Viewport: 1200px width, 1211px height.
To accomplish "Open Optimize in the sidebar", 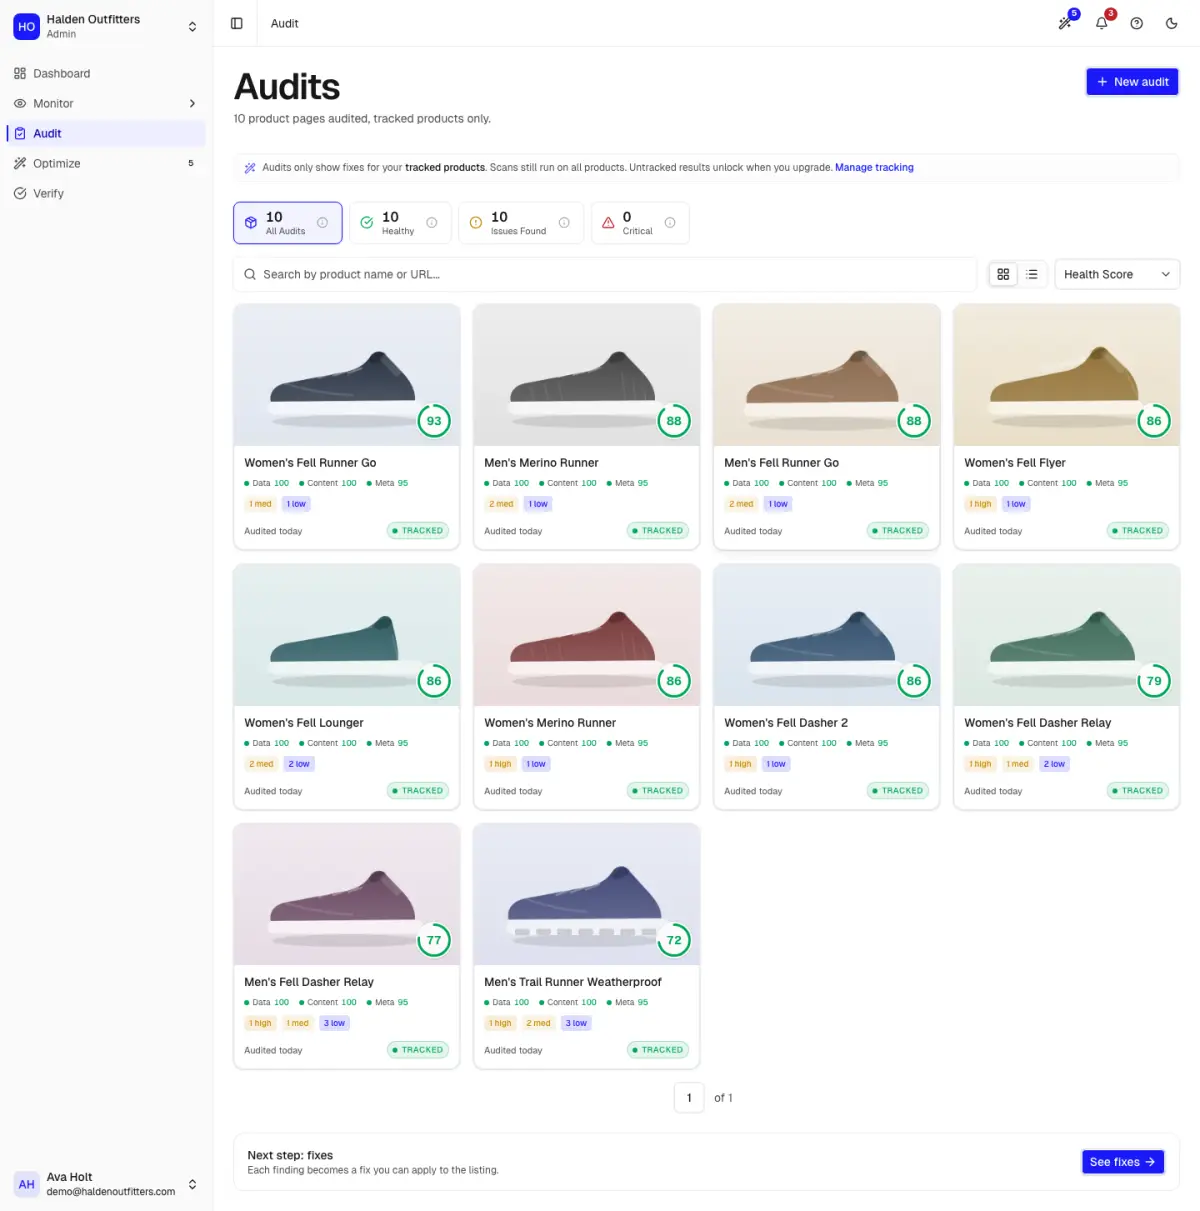I will tap(106, 163).
